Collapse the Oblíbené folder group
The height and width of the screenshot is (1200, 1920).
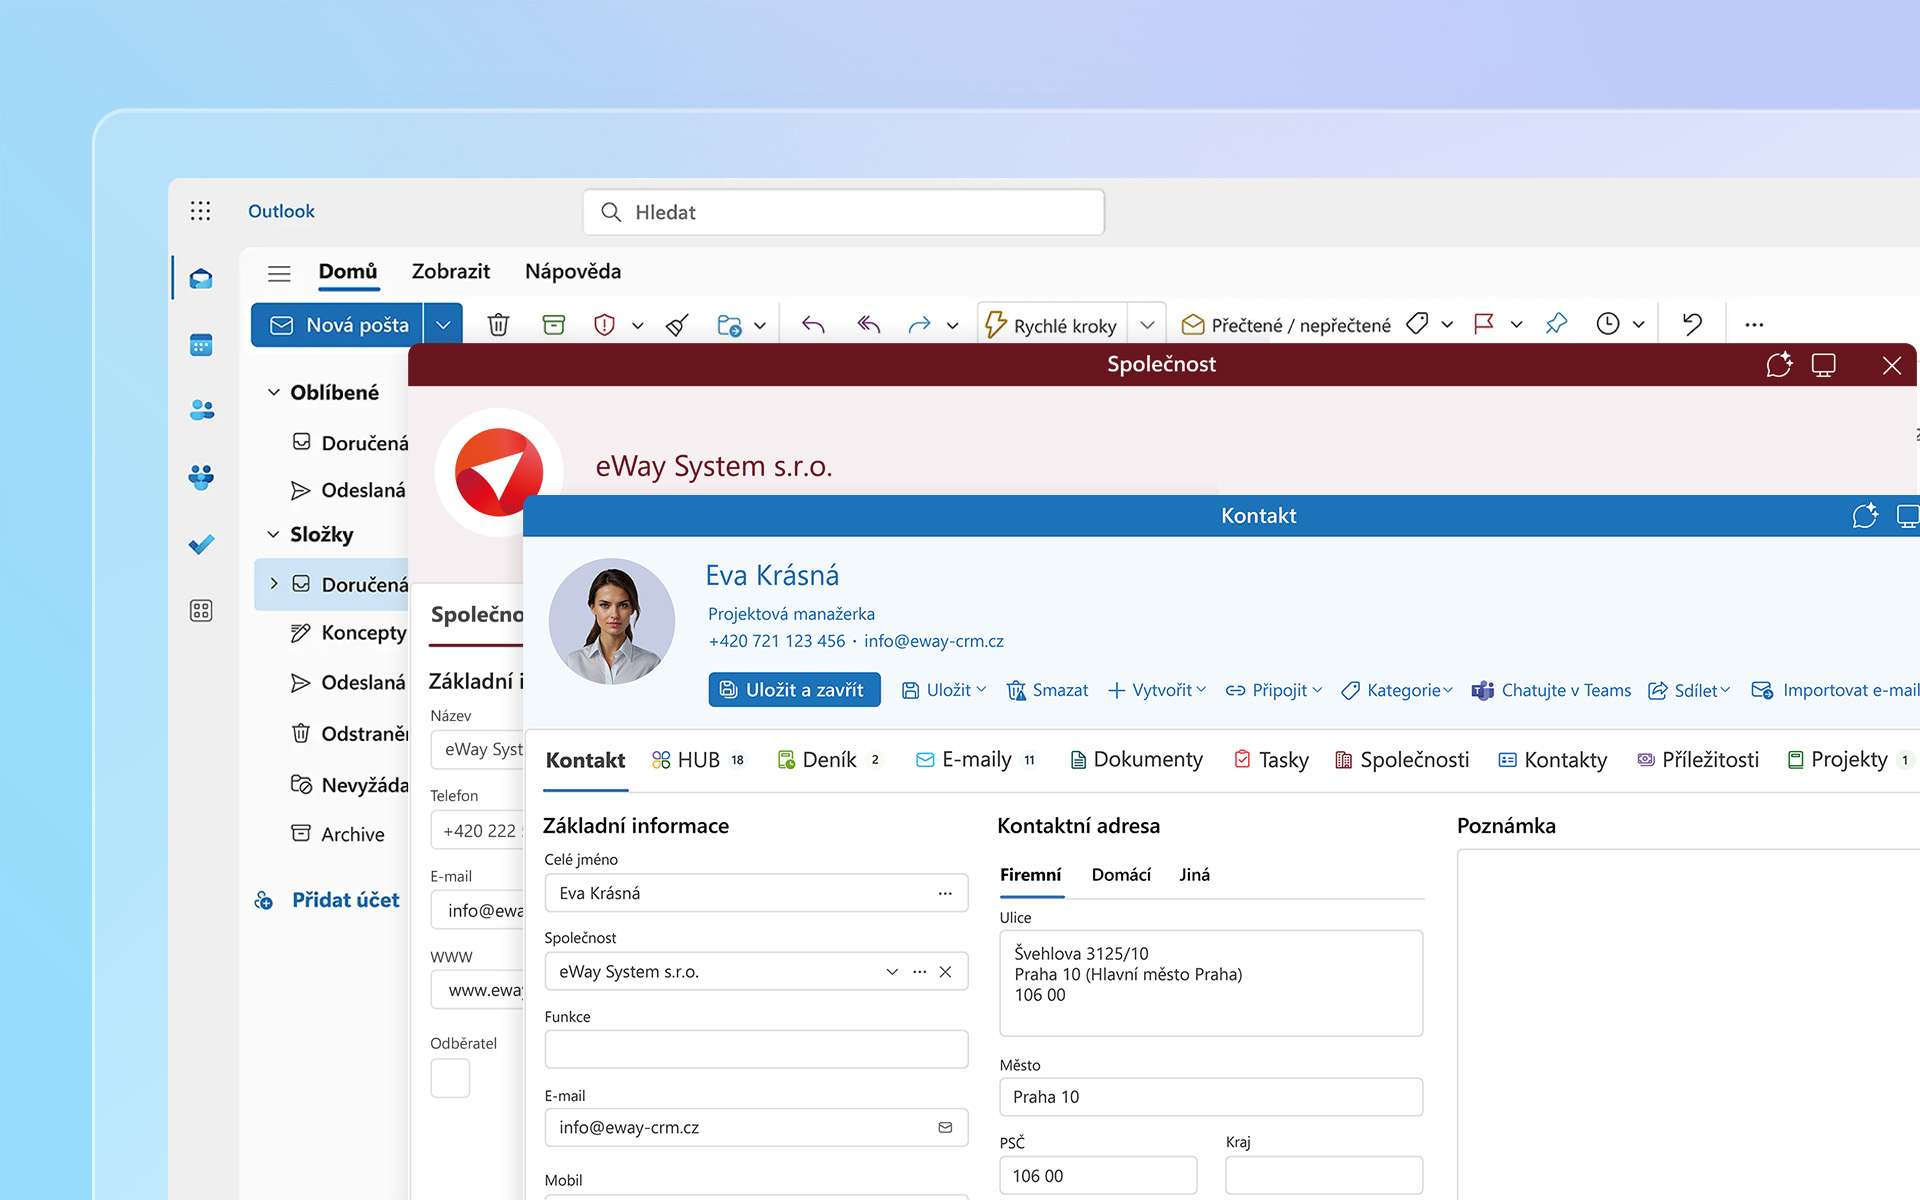pos(273,393)
